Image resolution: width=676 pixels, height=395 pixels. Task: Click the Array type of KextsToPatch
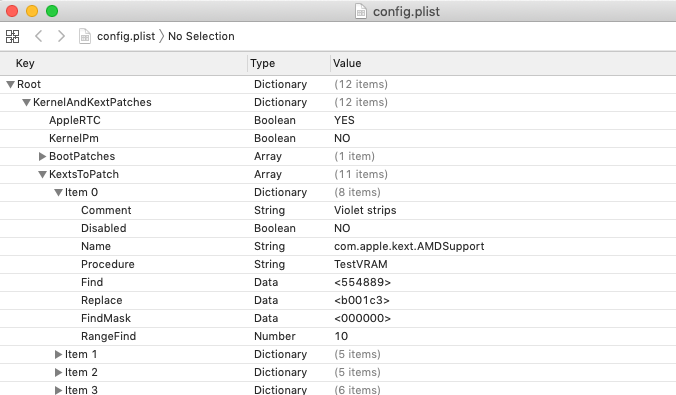pyautogui.click(x=268, y=175)
